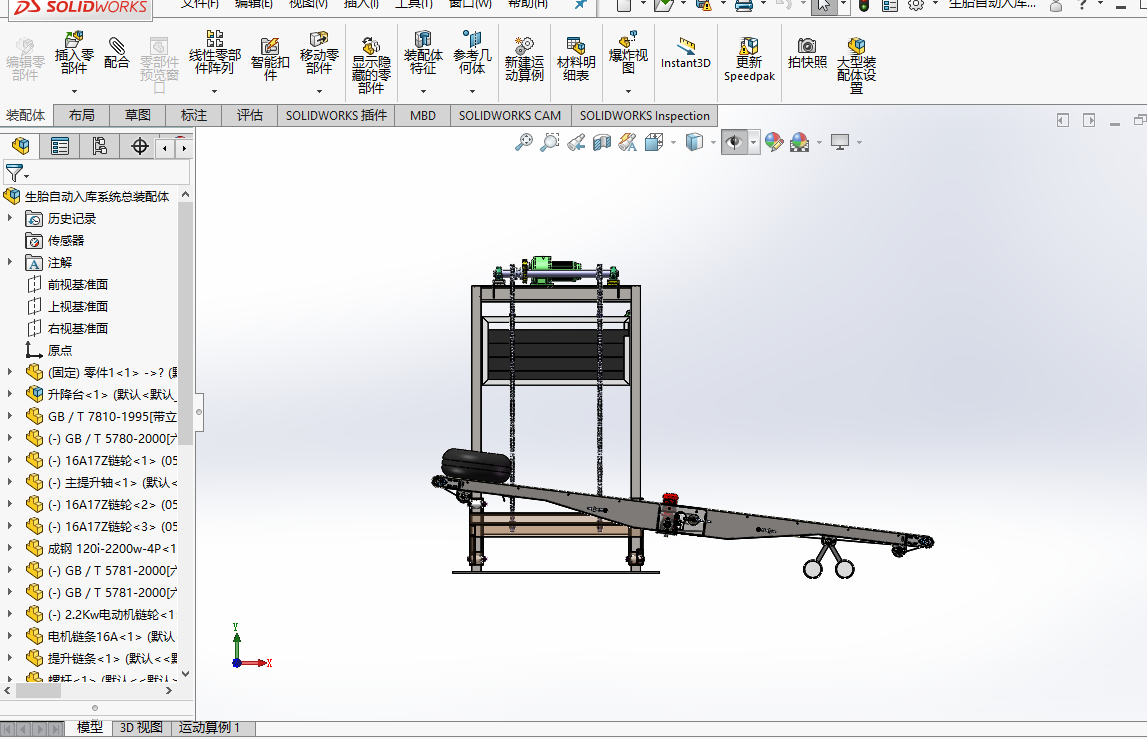Open the PropertyManager tab icon
This screenshot has height=739, width=1147.
click(60, 146)
